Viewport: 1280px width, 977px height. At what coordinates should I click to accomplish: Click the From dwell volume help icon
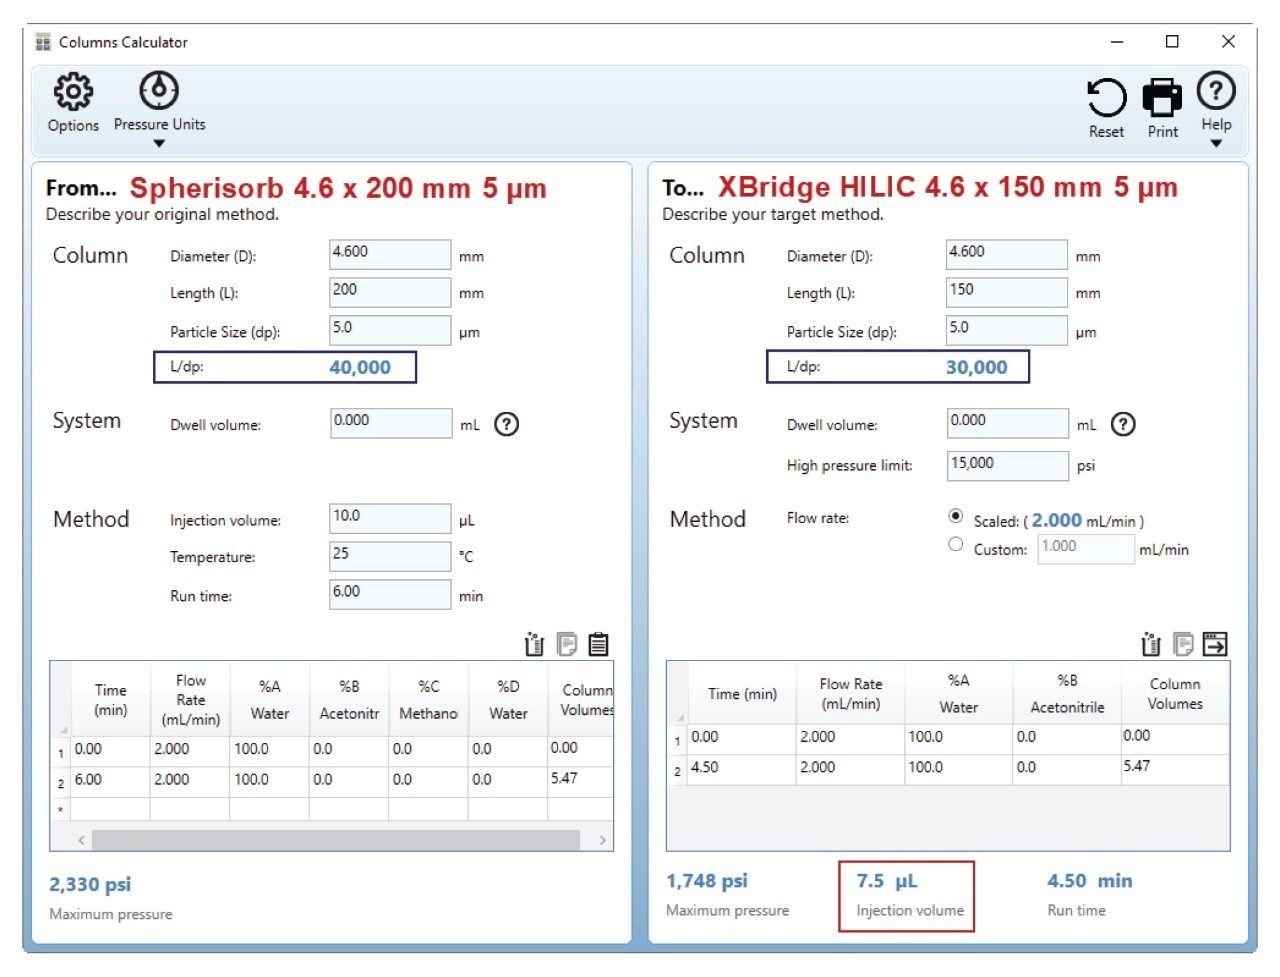point(507,424)
